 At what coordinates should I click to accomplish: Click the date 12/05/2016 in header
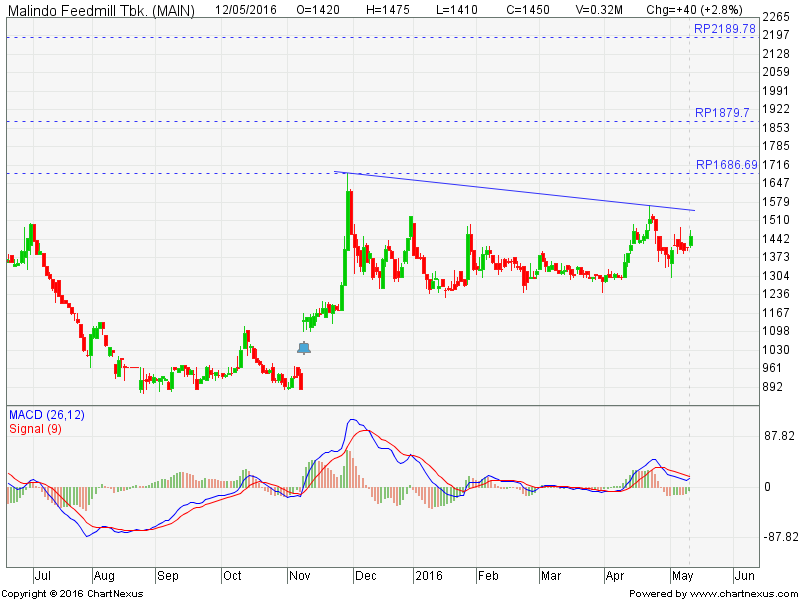tap(246, 9)
